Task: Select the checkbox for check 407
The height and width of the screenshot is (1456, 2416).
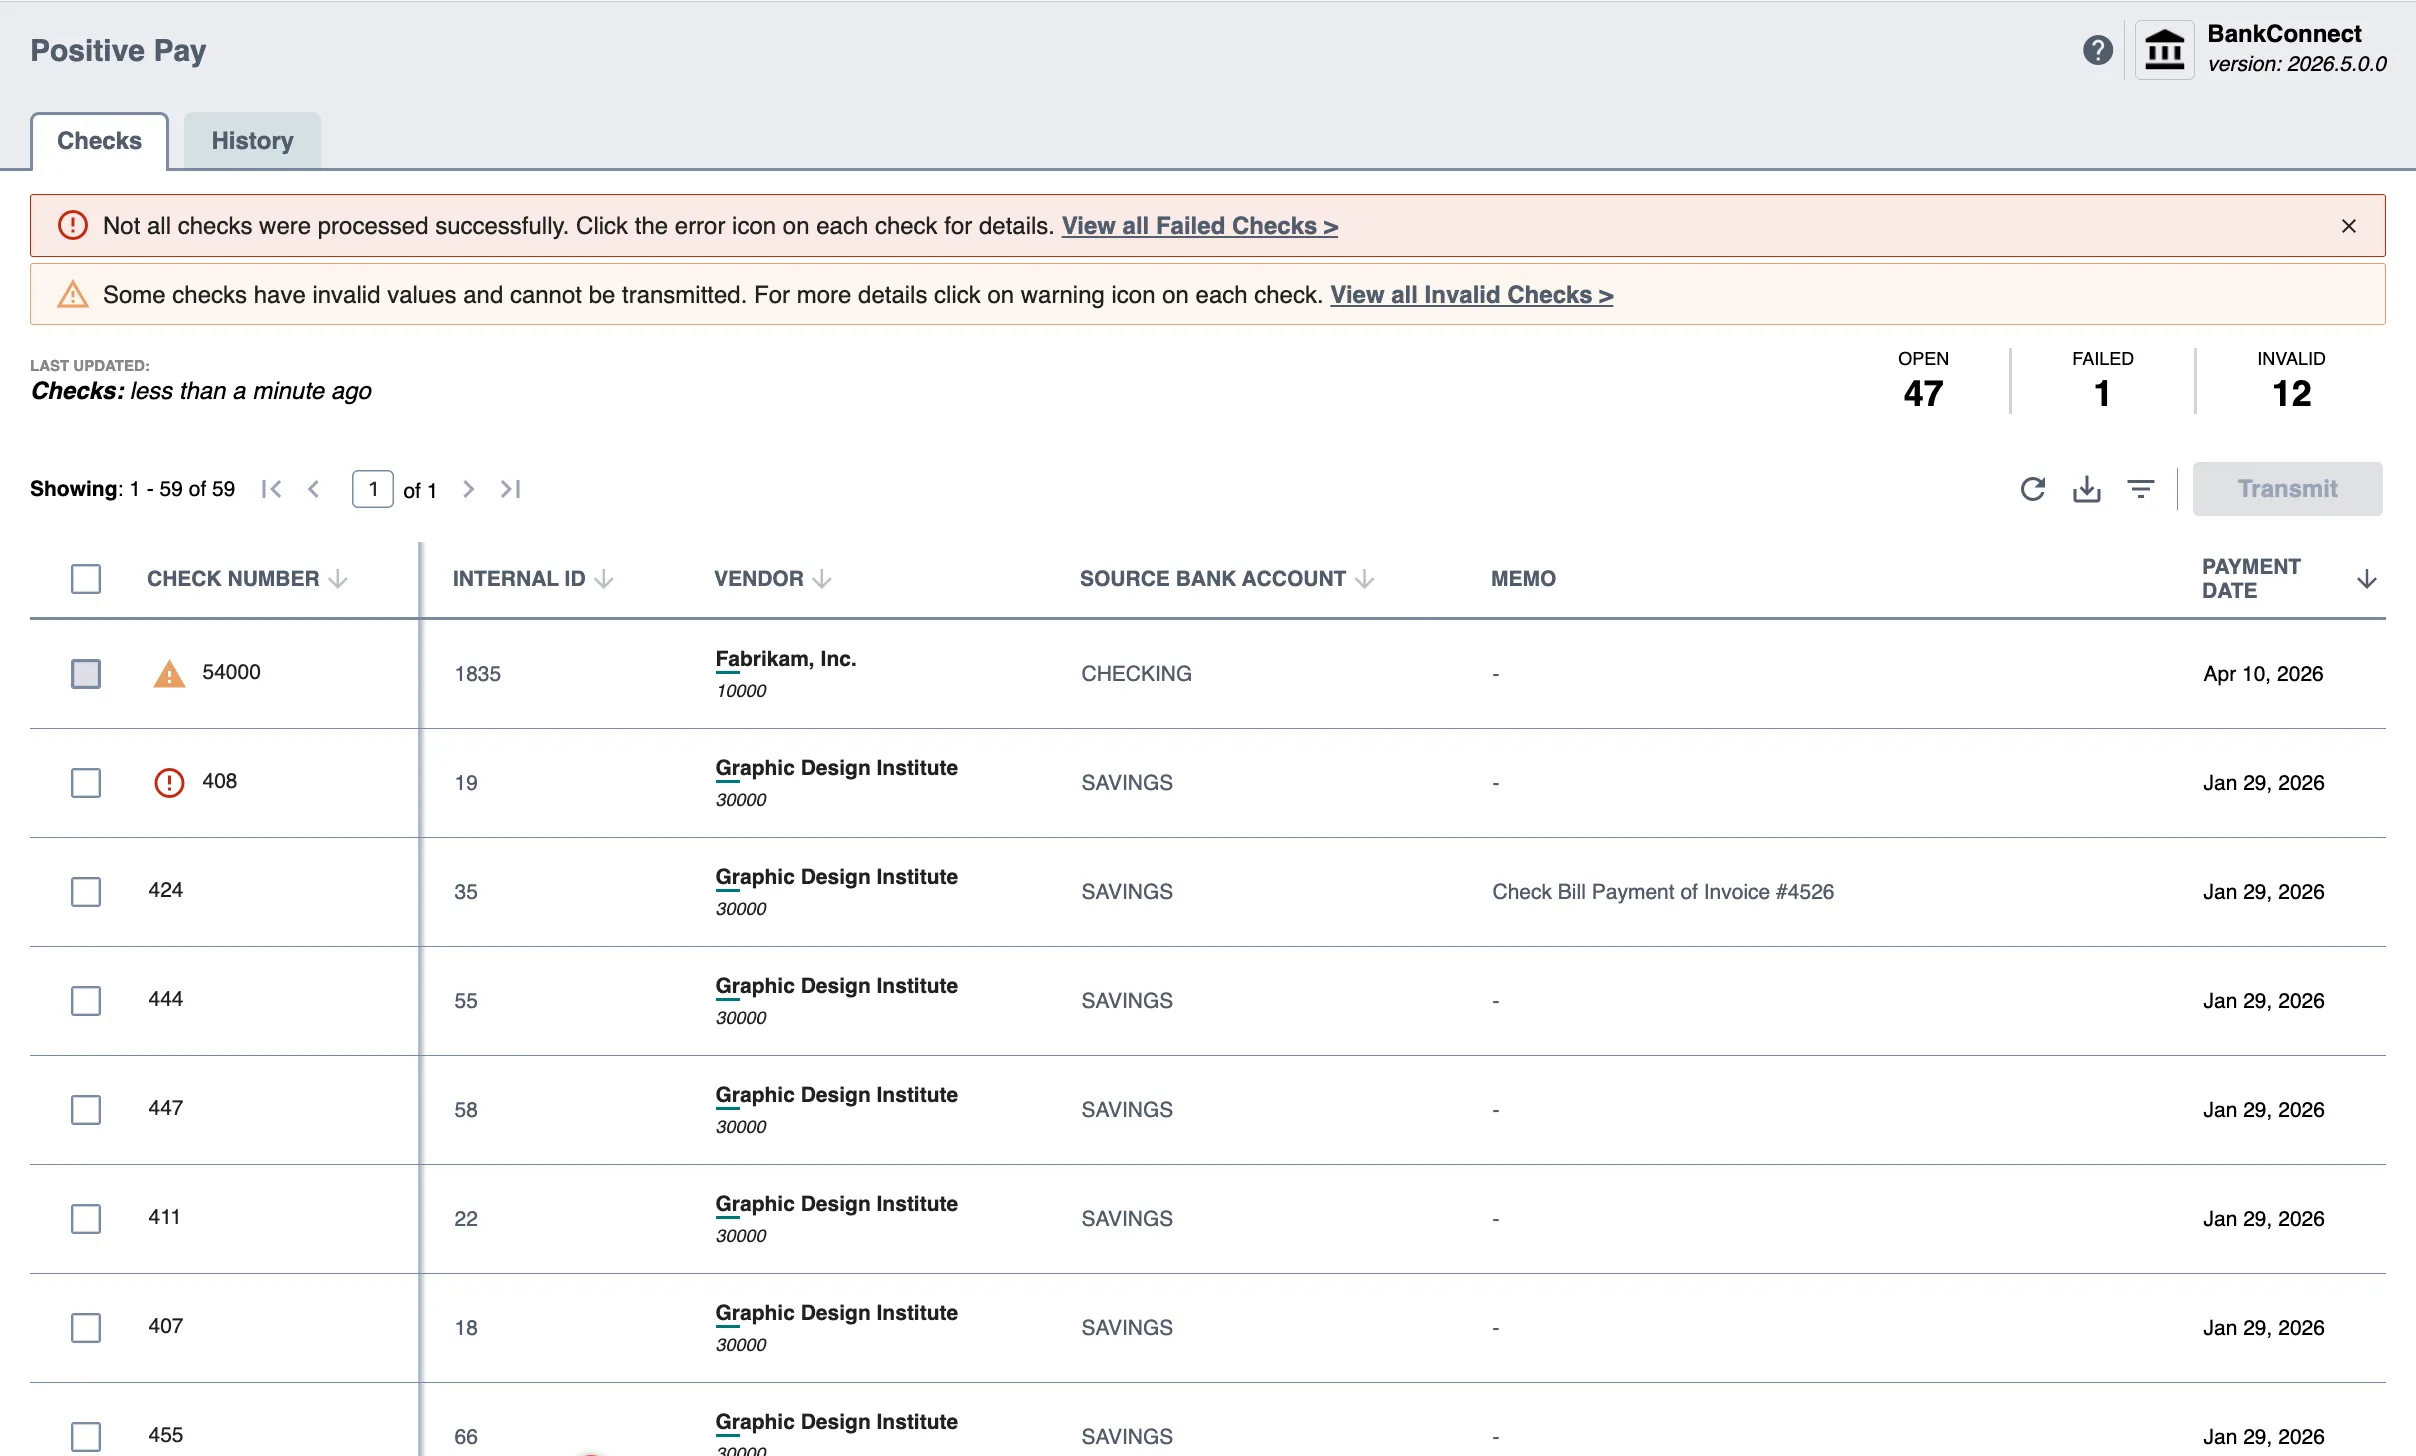Action: 86,1327
